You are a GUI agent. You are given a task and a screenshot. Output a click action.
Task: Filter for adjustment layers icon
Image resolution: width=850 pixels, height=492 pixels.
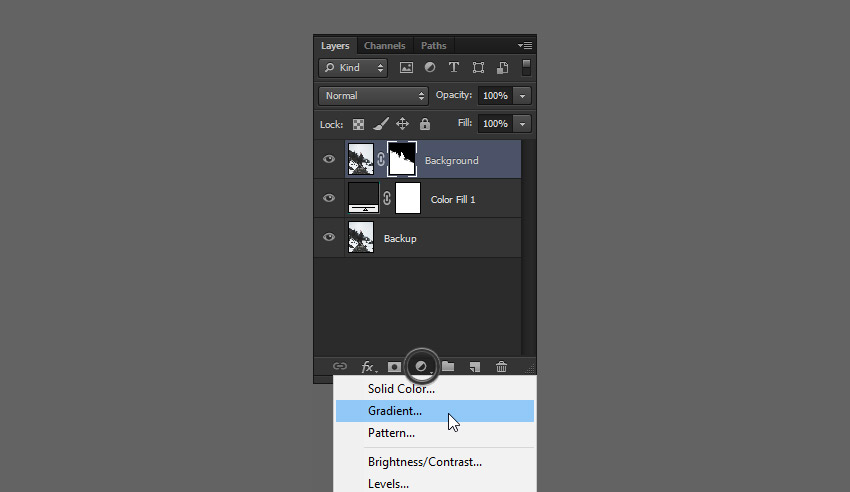(430, 67)
